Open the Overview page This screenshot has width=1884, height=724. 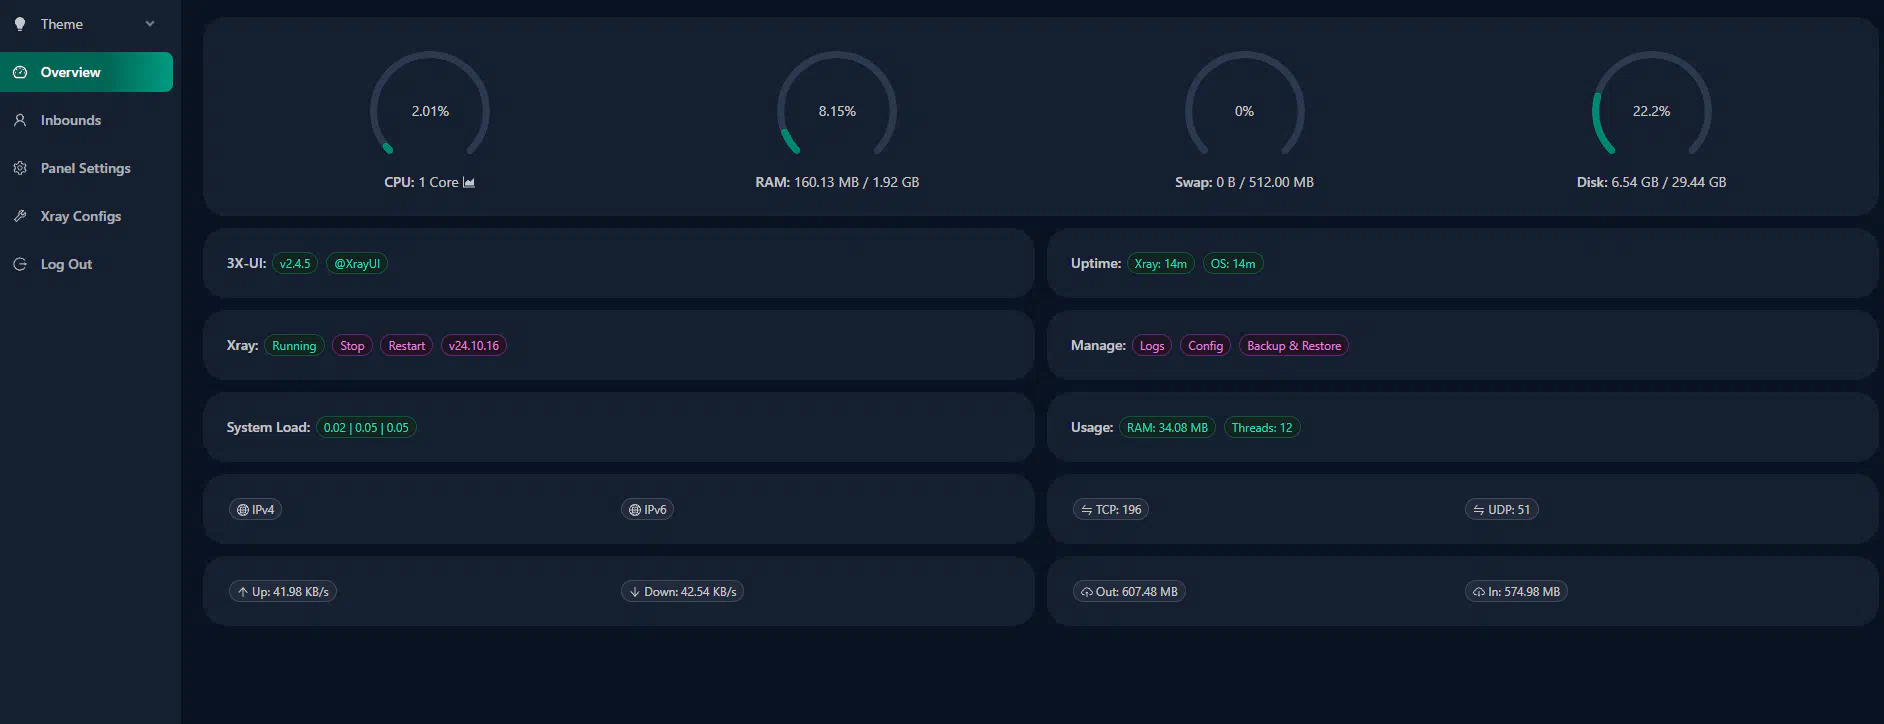coord(86,72)
